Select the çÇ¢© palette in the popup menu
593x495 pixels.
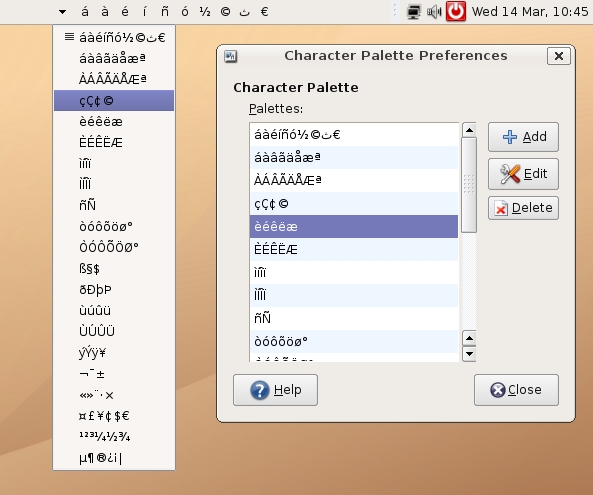tap(114, 101)
